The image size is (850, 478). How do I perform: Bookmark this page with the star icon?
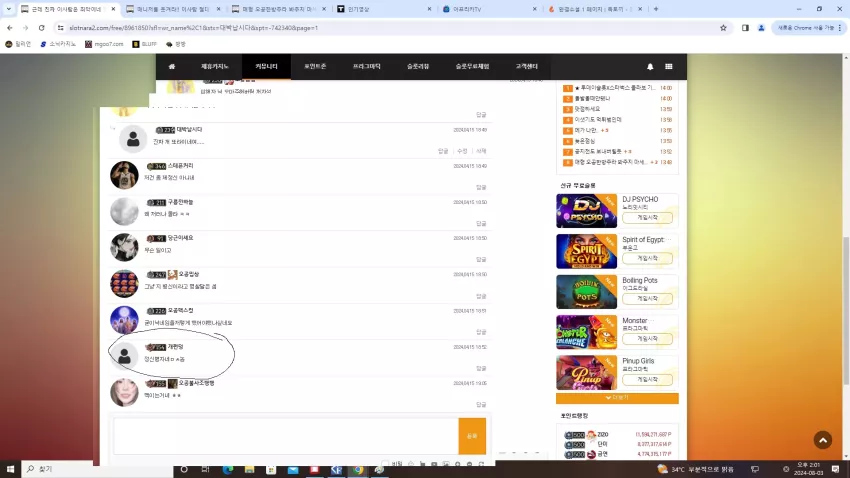(723, 28)
